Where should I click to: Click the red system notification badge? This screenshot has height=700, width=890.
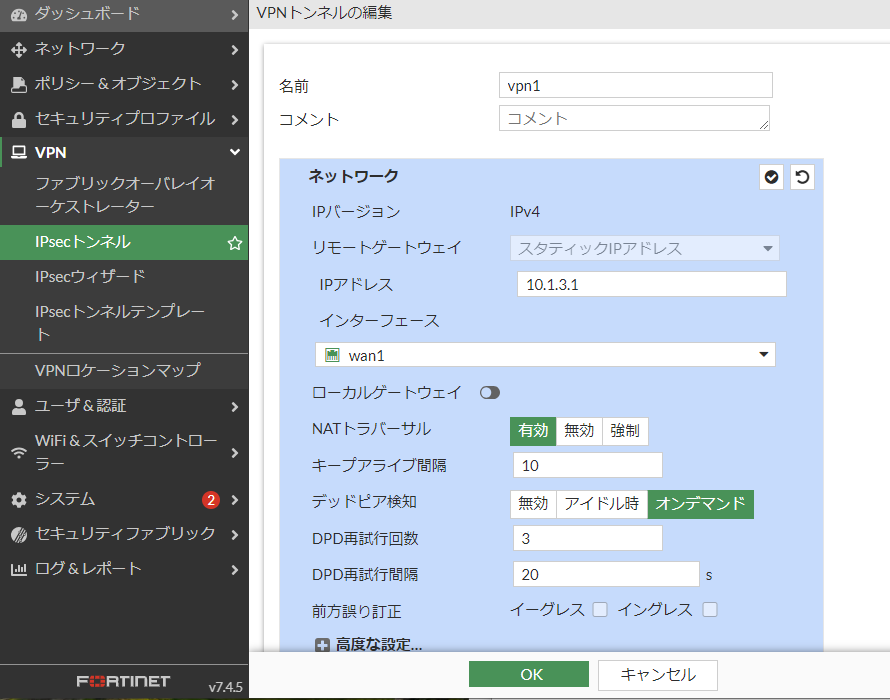point(211,500)
